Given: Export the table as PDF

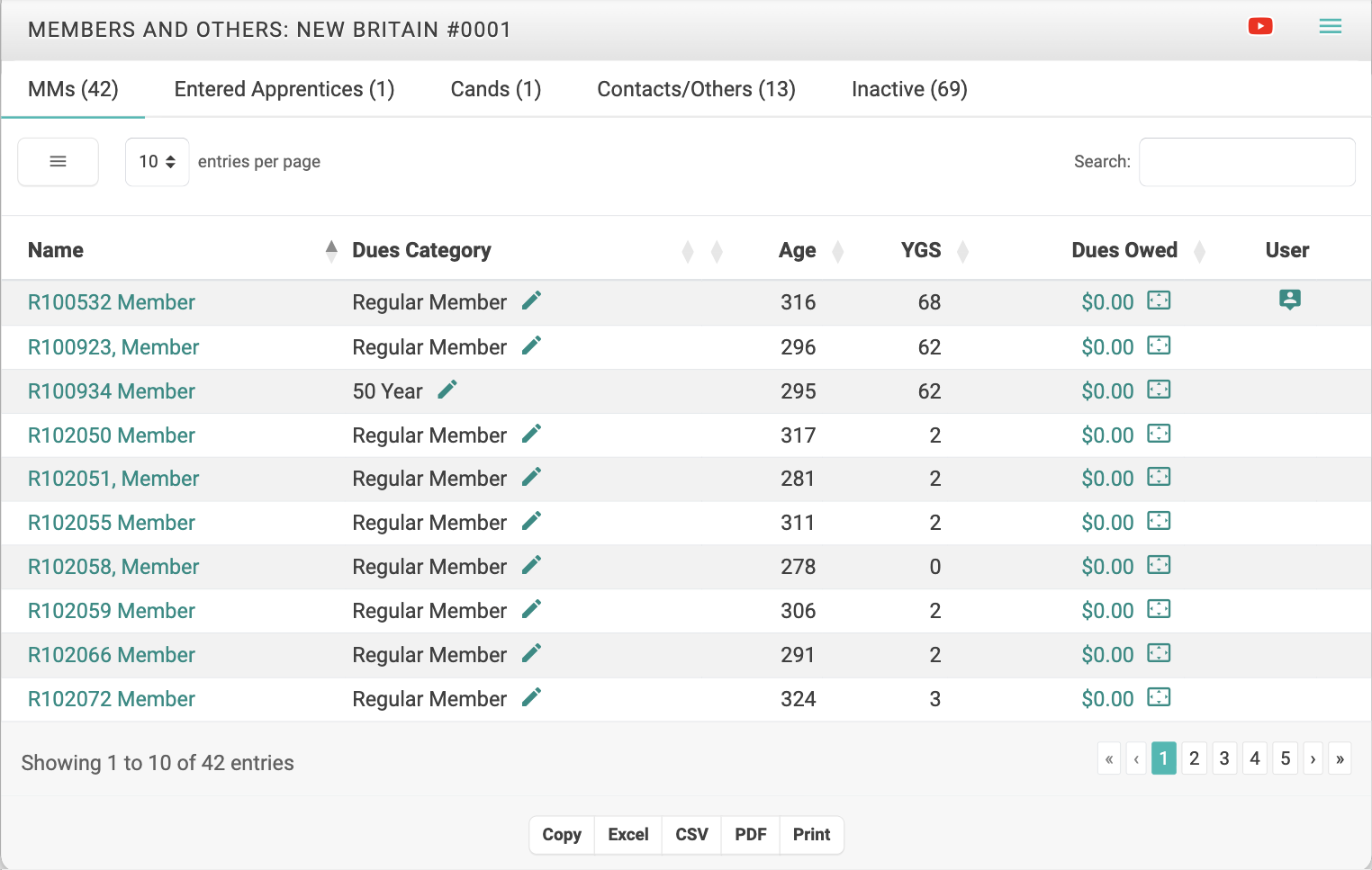Looking at the screenshot, I should point(751,834).
